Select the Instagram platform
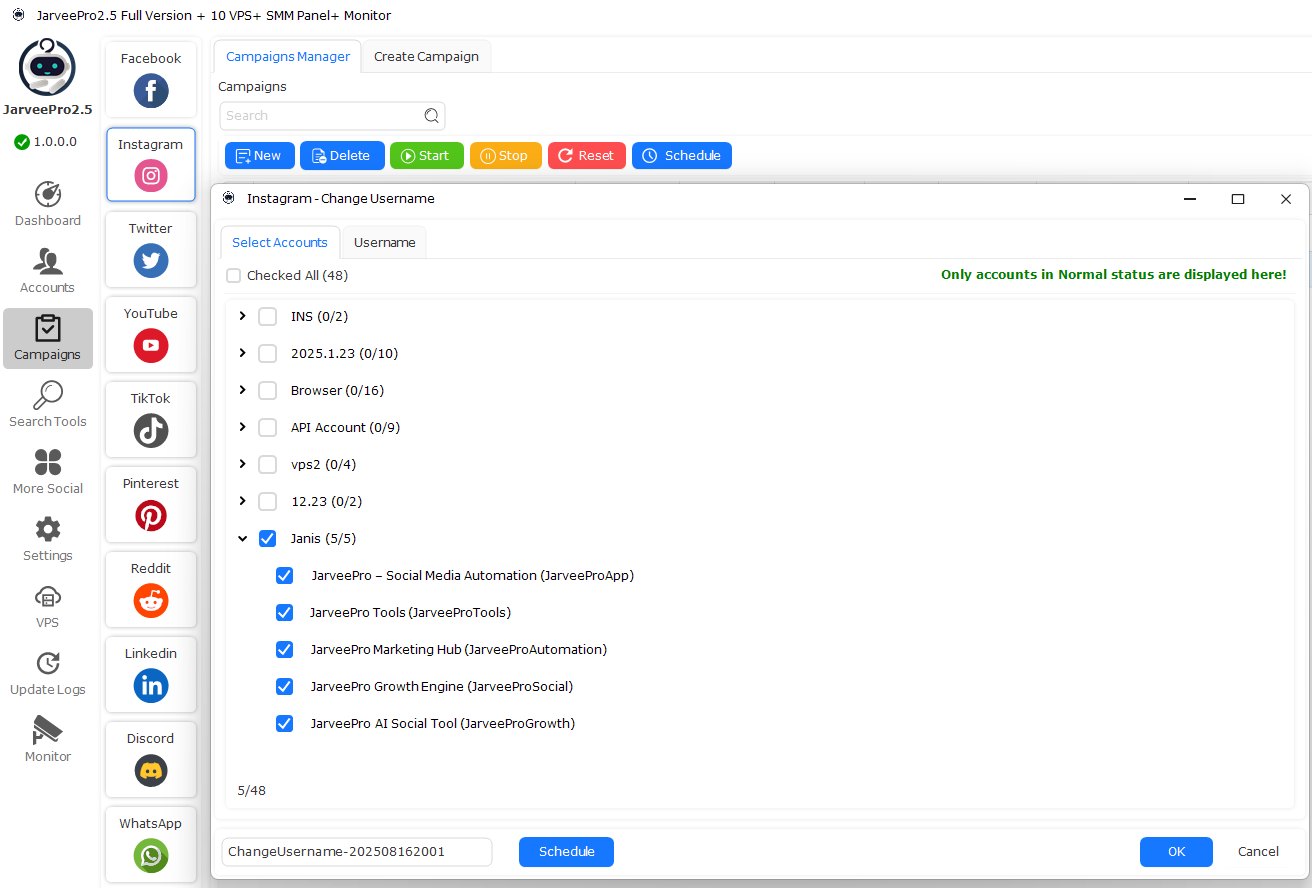Viewport: 1312px width, 888px height. tap(151, 165)
